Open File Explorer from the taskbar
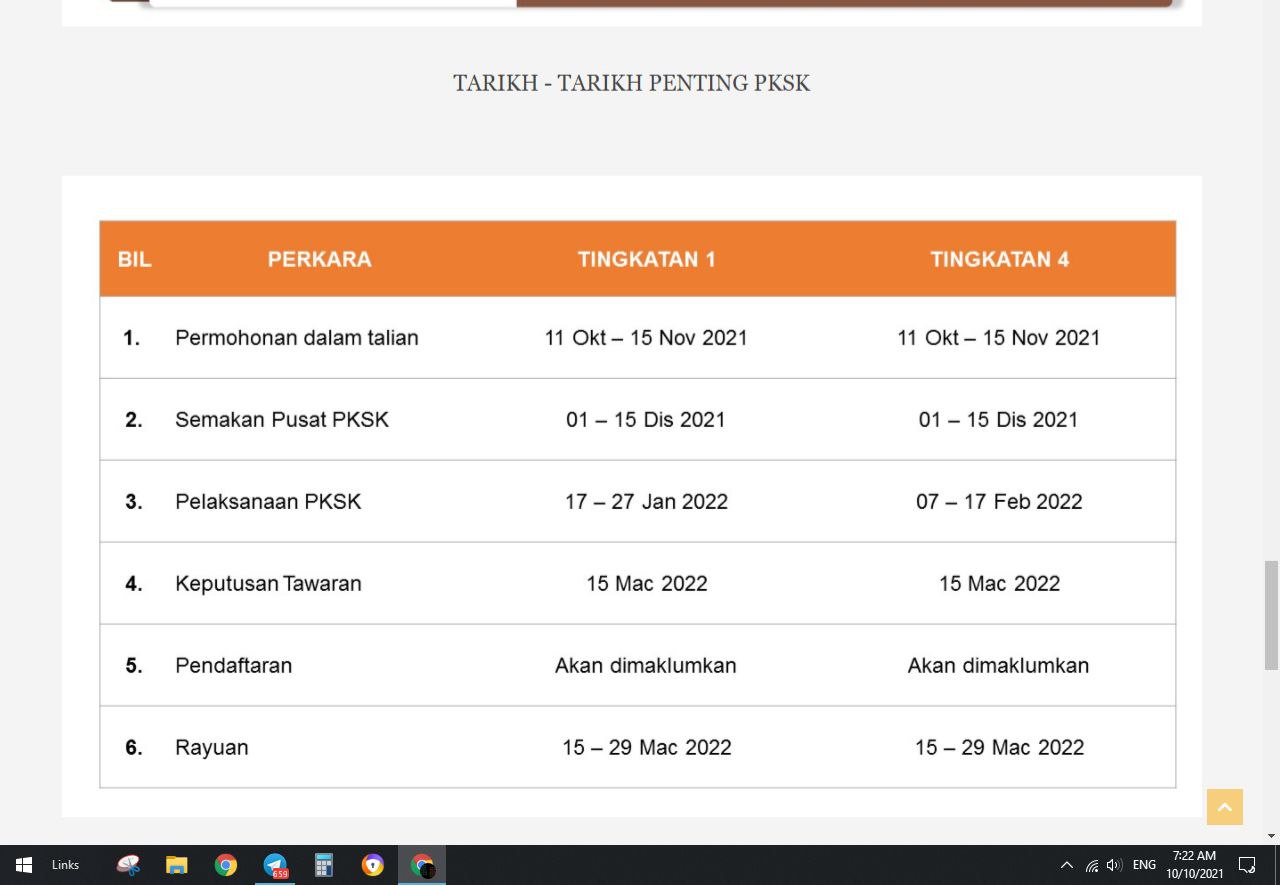Image resolution: width=1280 pixels, height=885 pixels. coord(177,865)
